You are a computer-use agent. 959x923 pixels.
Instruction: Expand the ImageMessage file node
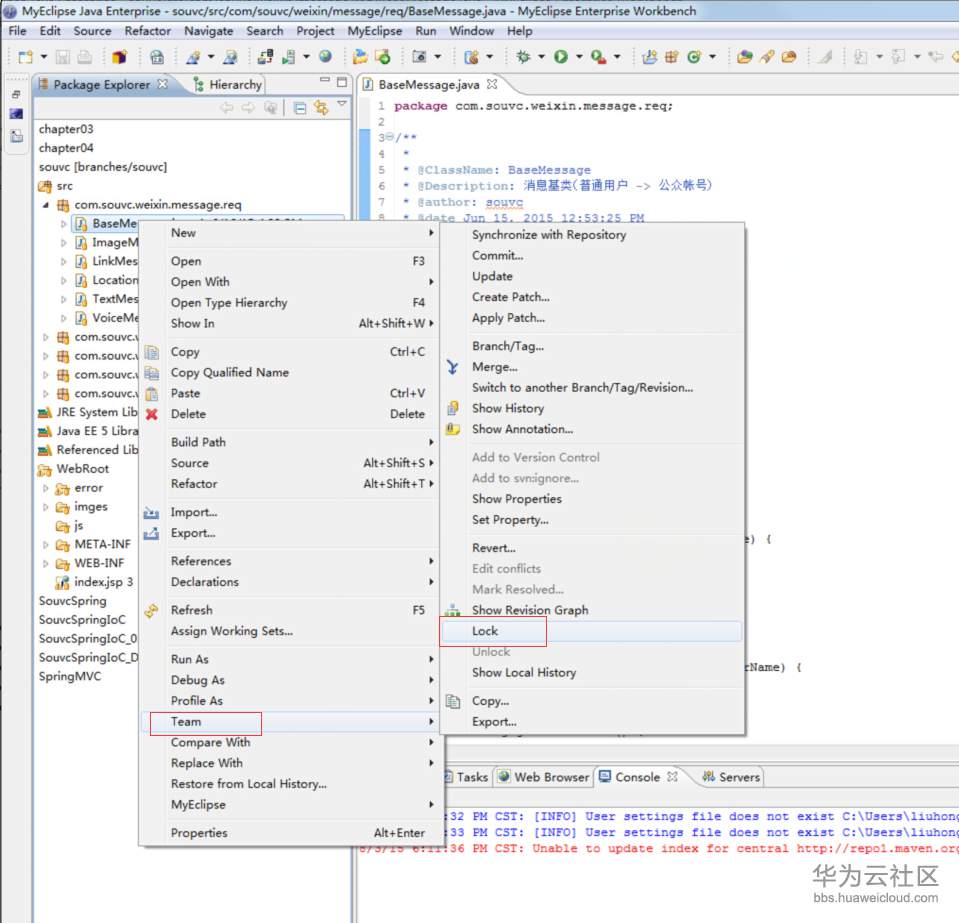63,243
